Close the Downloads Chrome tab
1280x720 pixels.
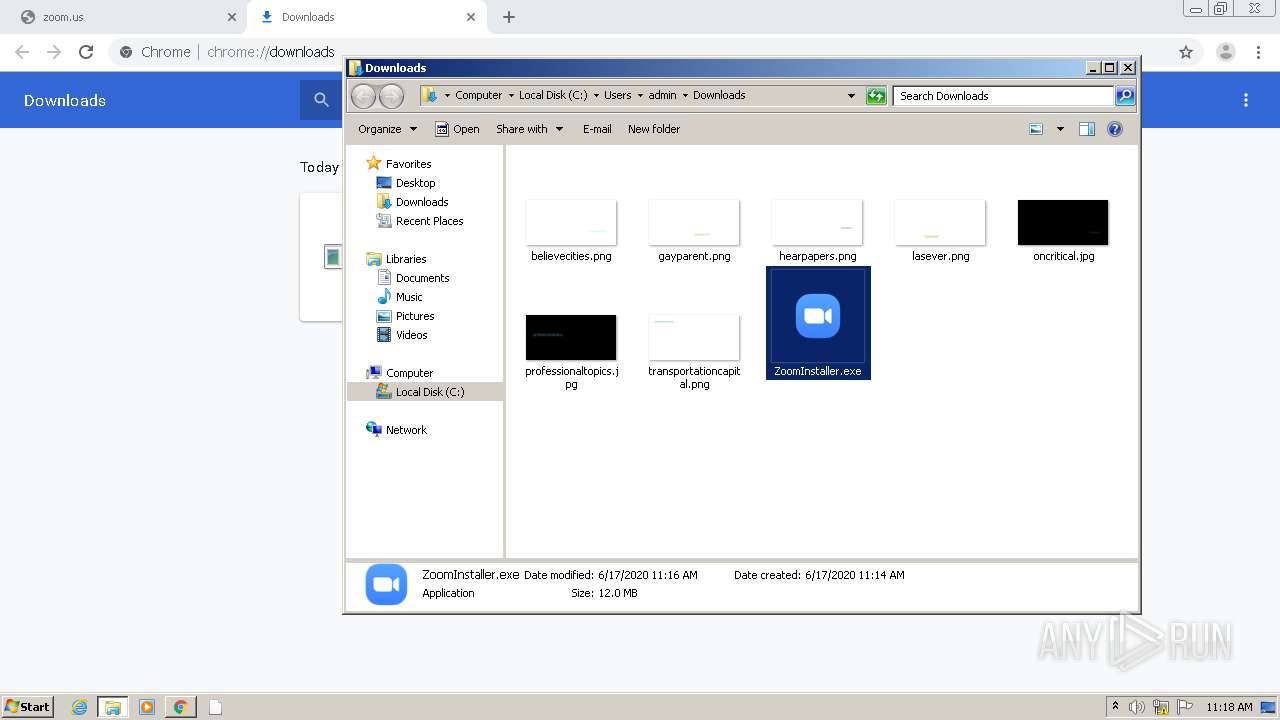[471, 17]
